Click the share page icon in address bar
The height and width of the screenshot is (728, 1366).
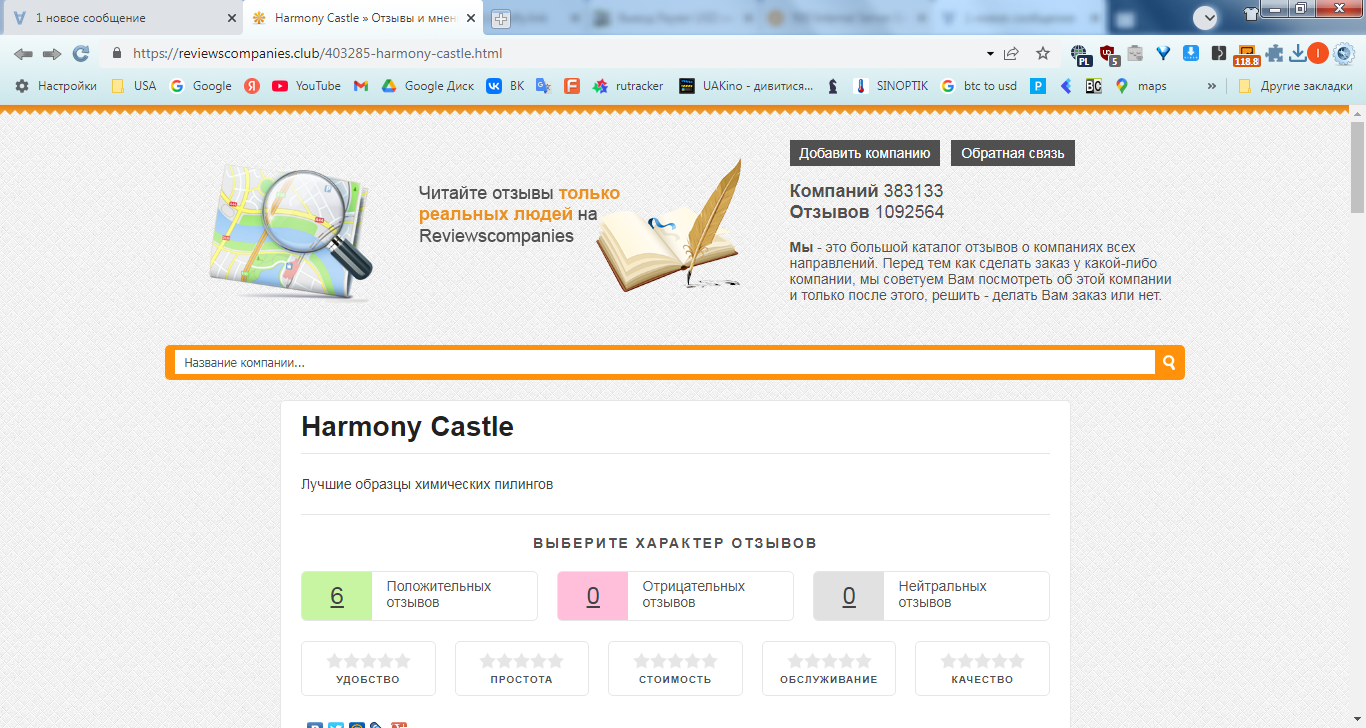[x=1012, y=53]
